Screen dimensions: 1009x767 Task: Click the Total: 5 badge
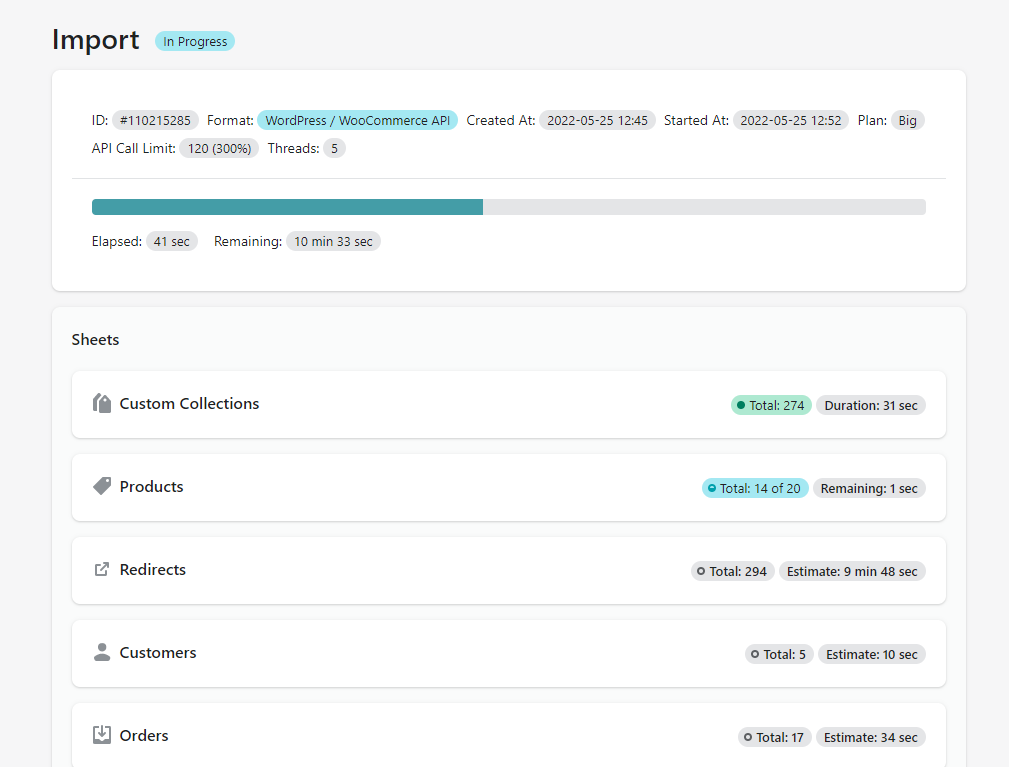click(779, 654)
